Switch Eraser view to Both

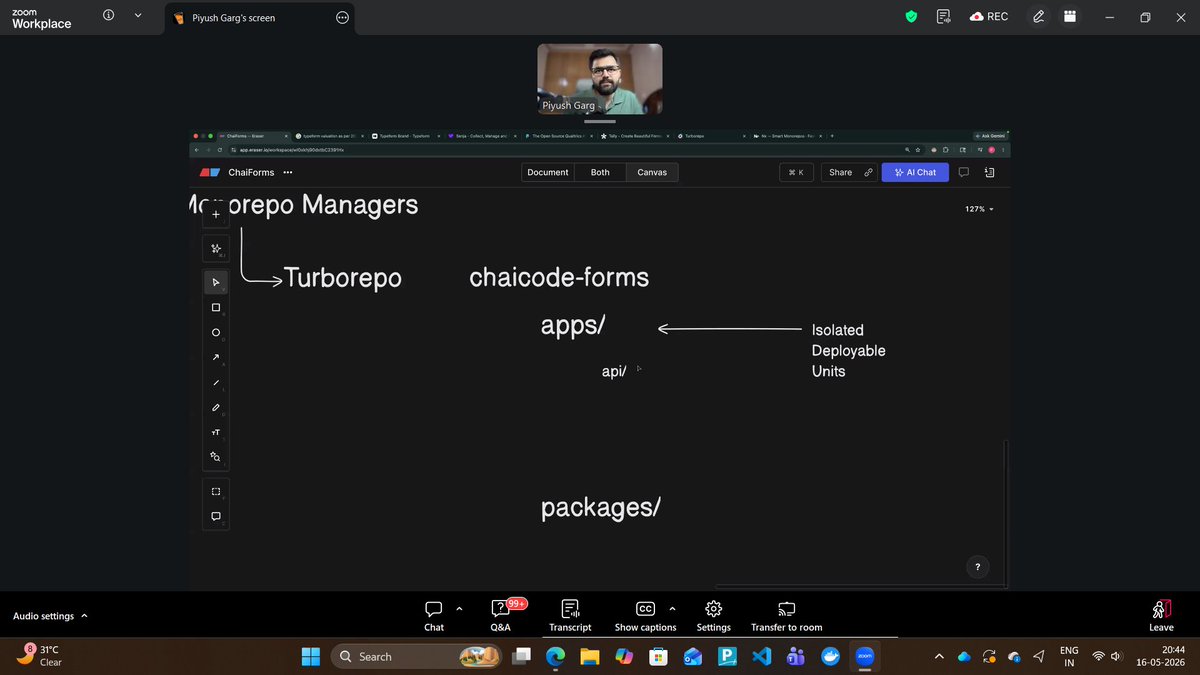pyautogui.click(x=600, y=172)
